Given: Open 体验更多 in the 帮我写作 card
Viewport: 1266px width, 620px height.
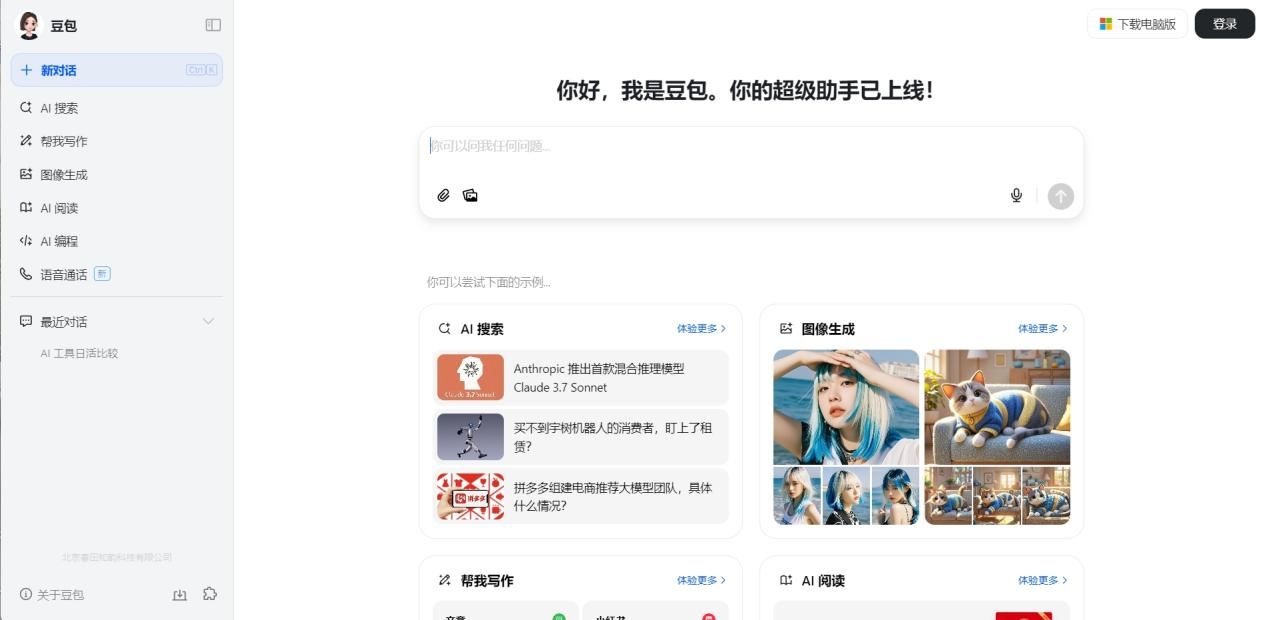Looking at the screenshot, I should tap(701, 580).
